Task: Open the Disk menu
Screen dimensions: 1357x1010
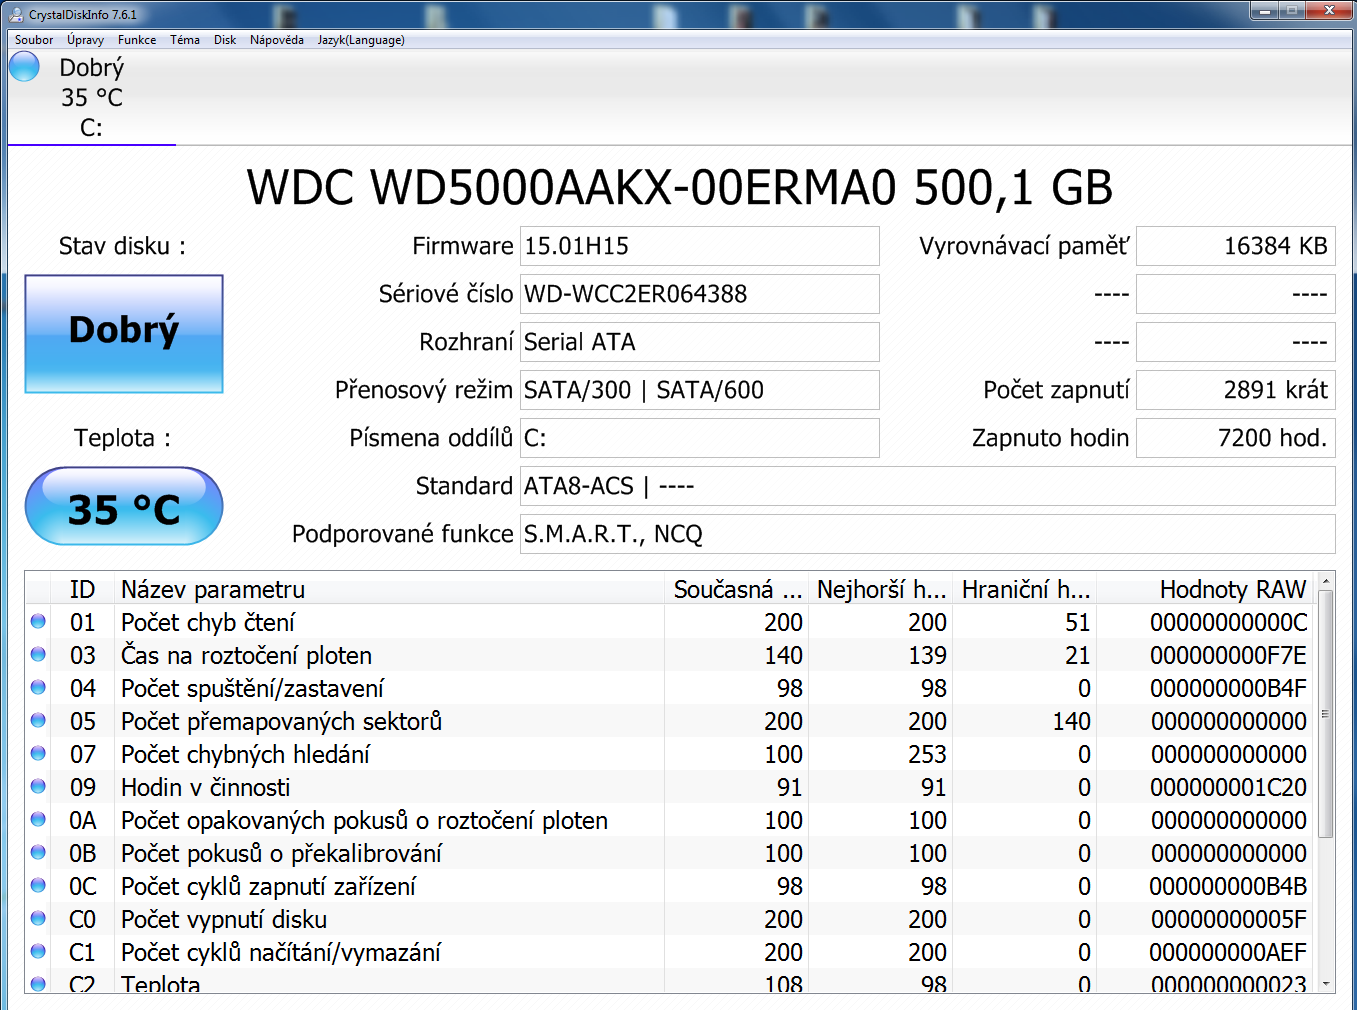Action: point(225,40)
